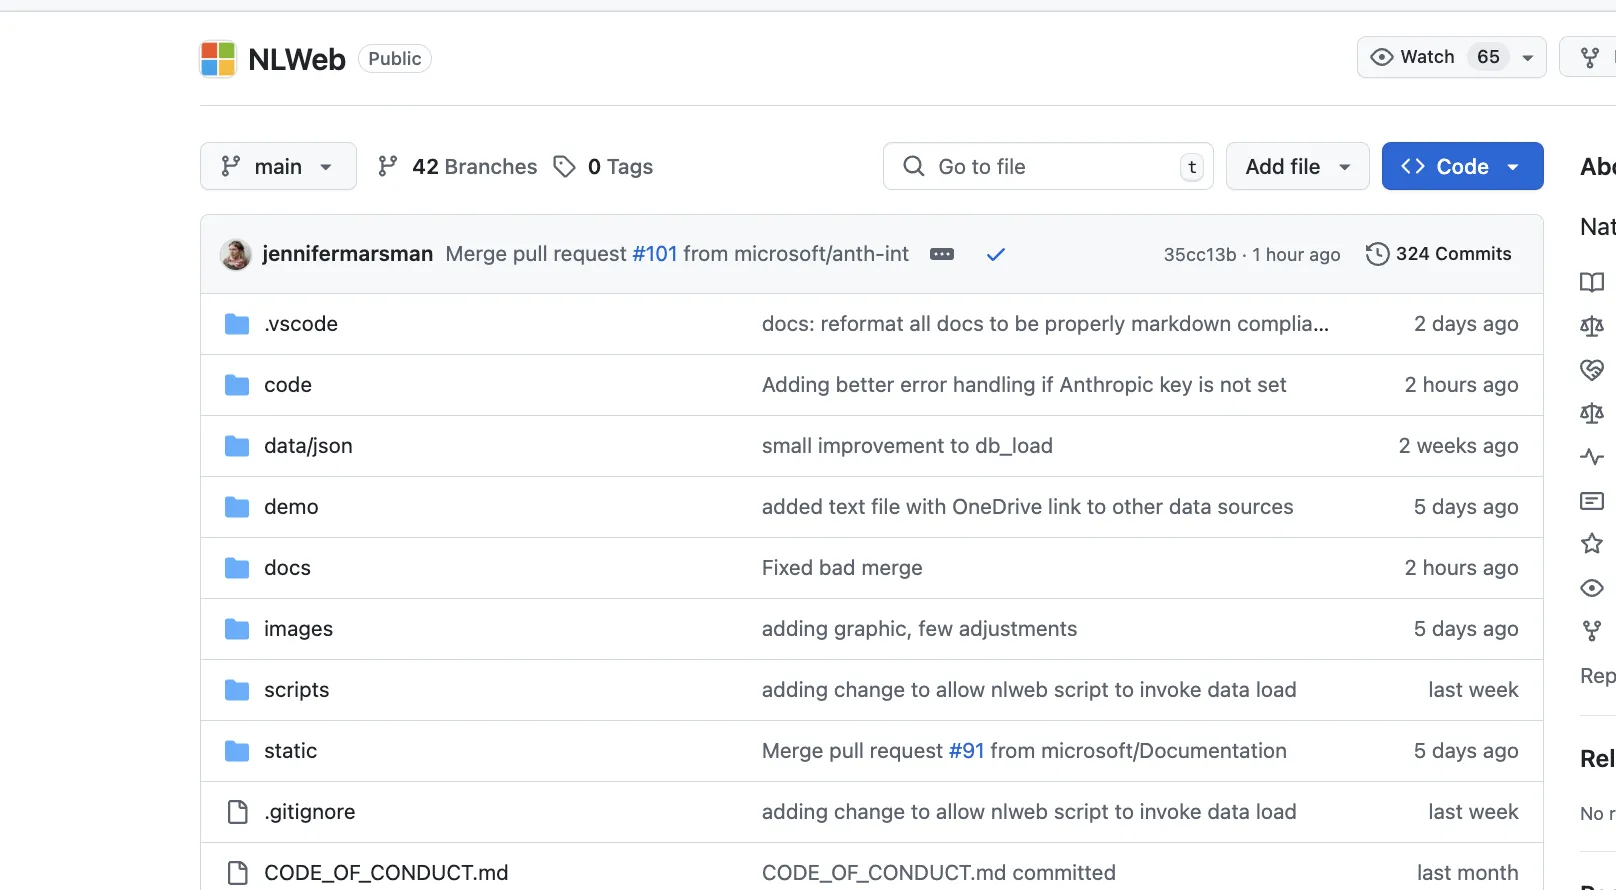Open the static folder name
1616x890 pixels.
(290, 751)
